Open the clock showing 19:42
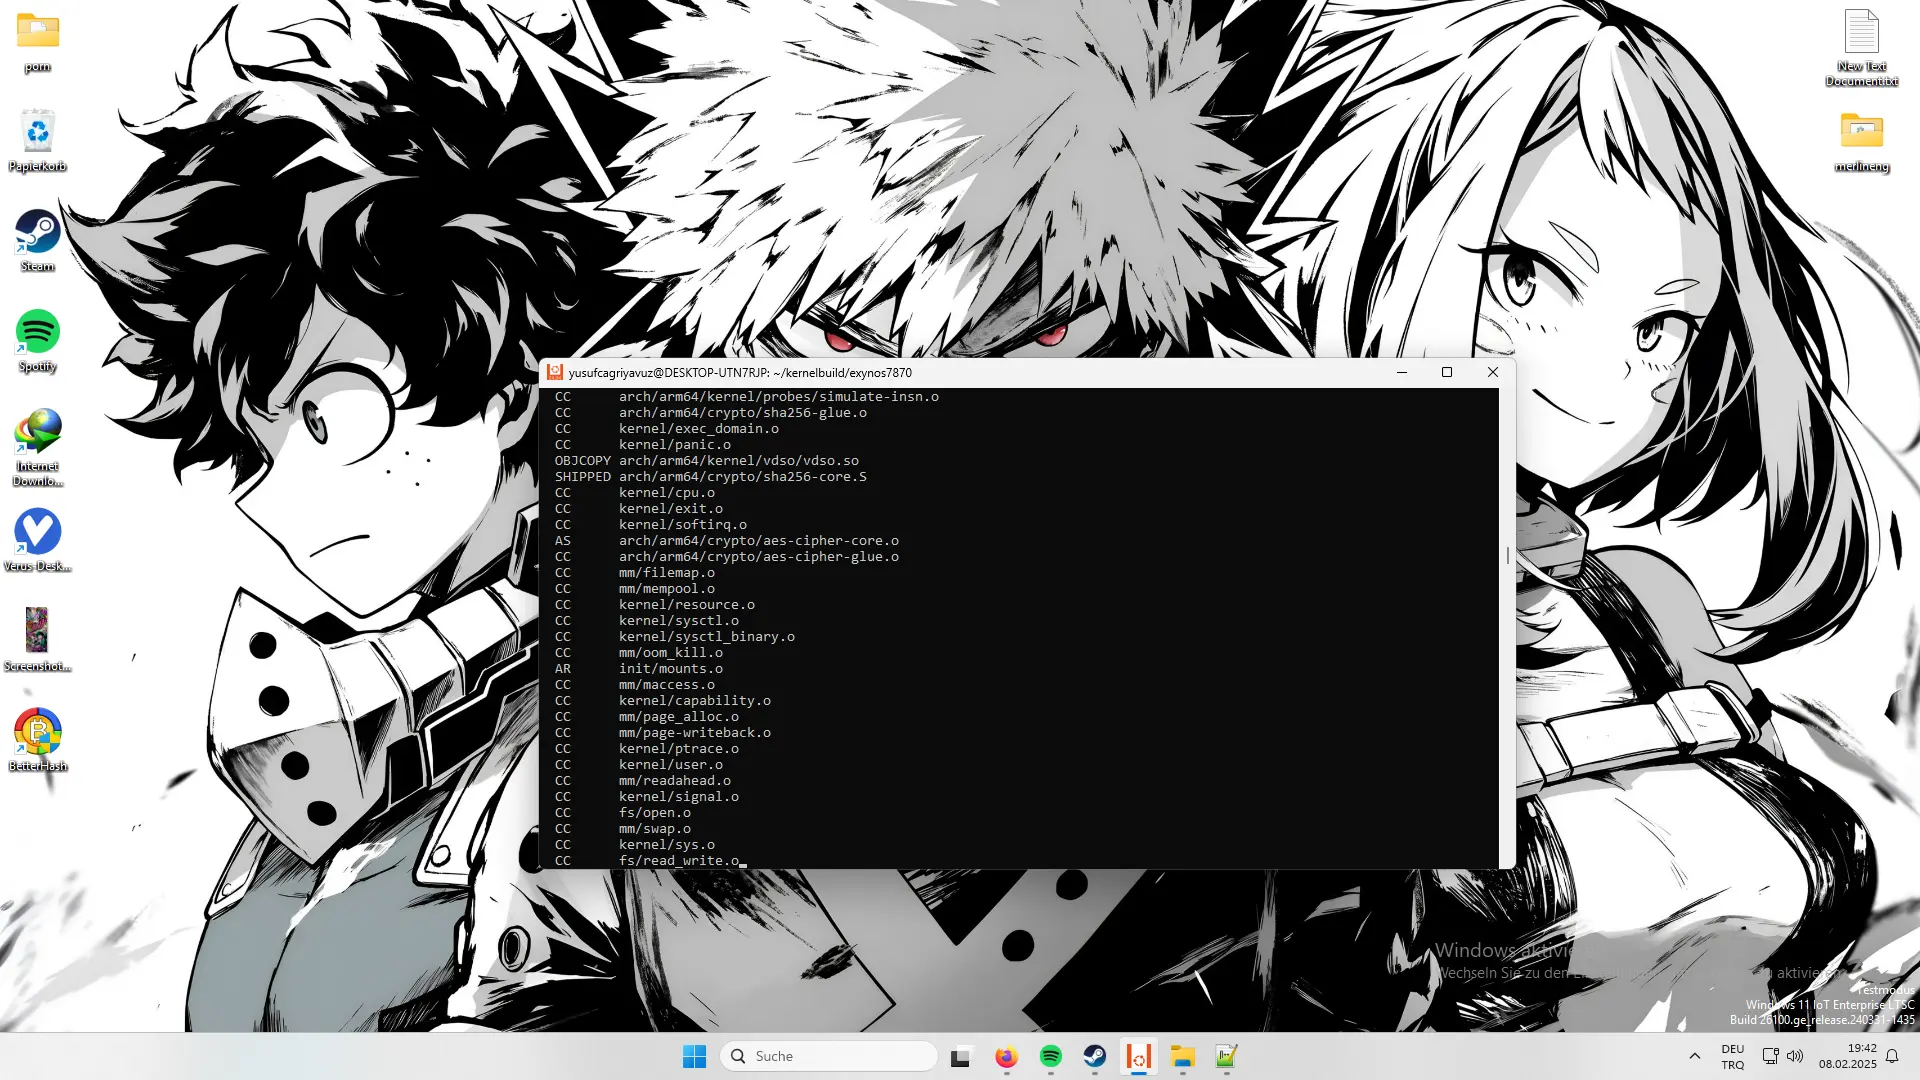 [x=1848, y=1056]
